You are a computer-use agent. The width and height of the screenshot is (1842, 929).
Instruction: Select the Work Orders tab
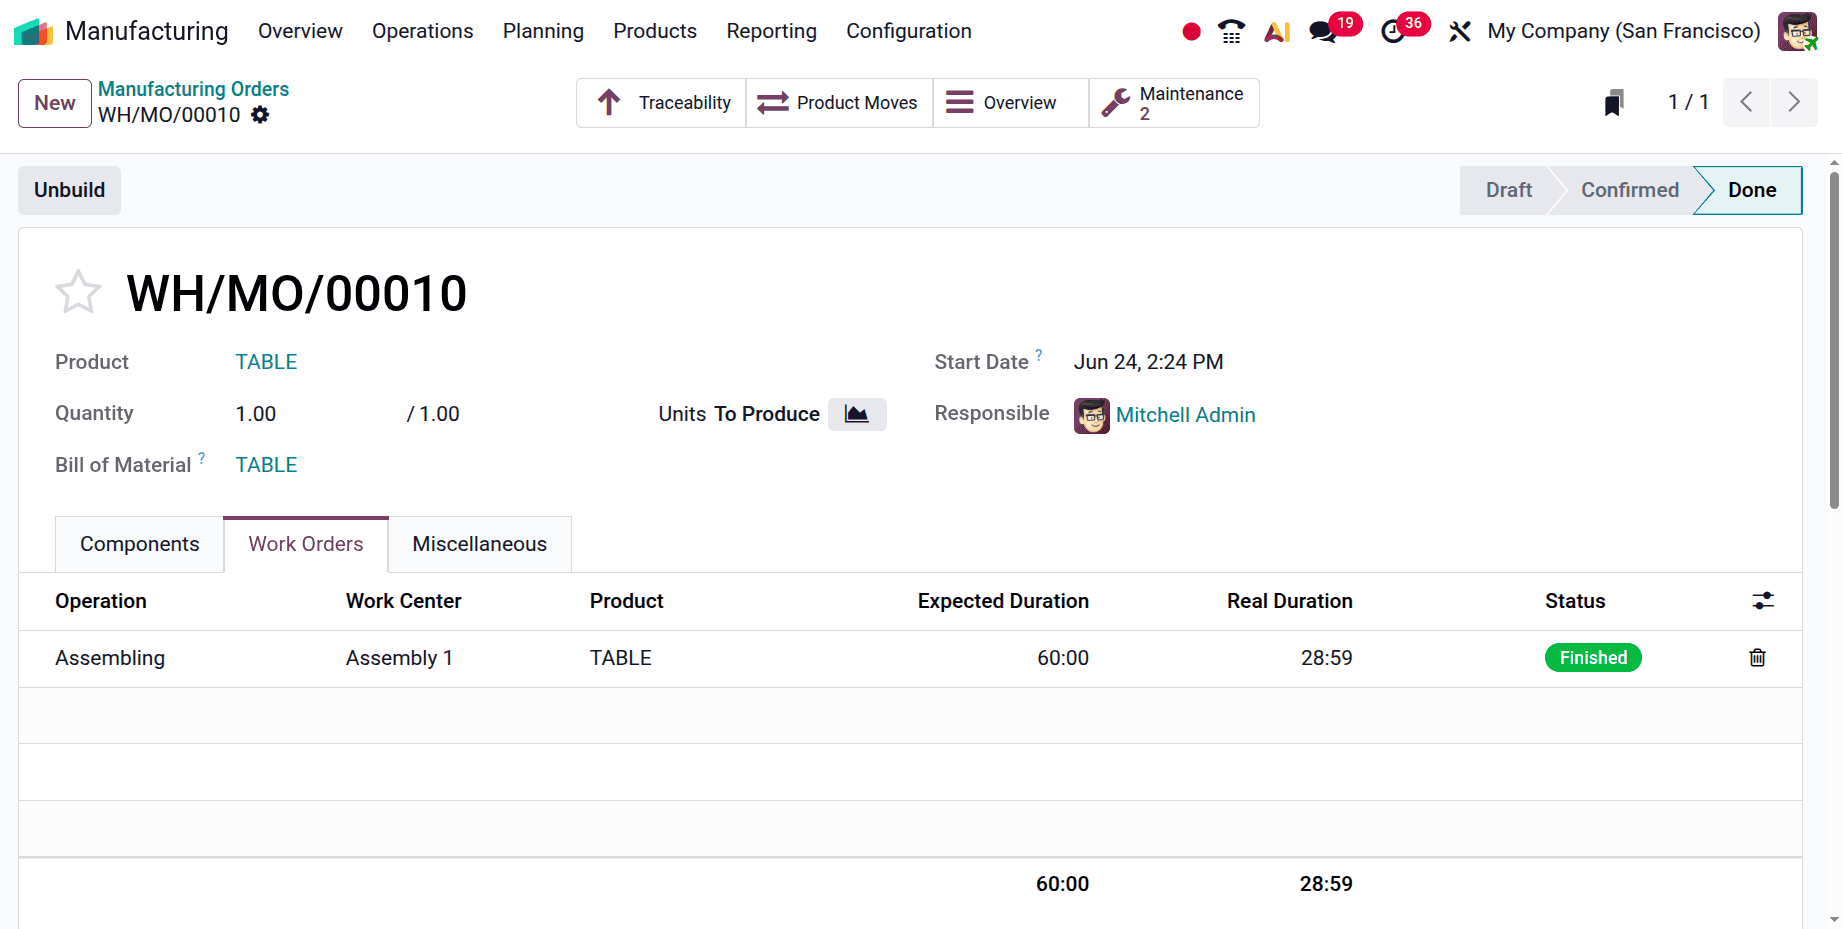[306, 544]
